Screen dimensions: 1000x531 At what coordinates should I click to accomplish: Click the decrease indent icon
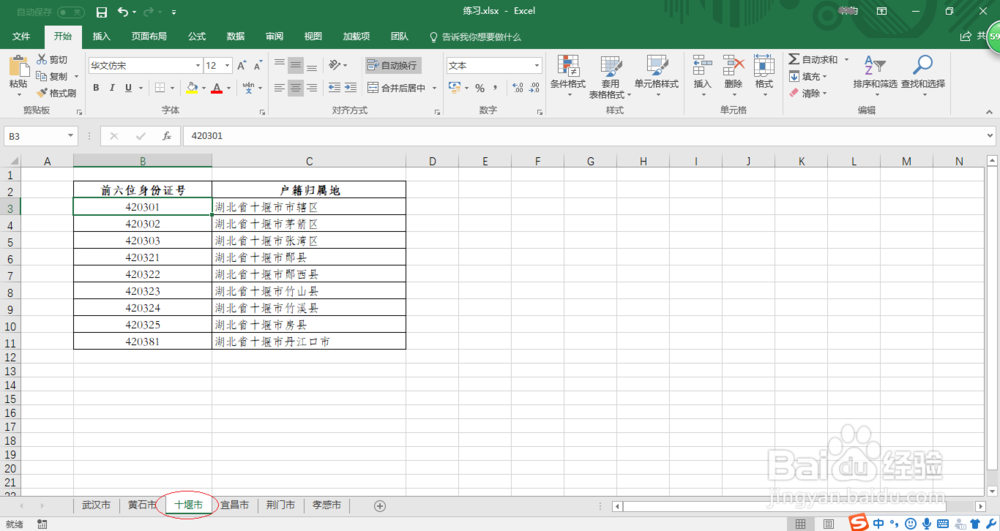pyautogui.click(x=334, y=88)
